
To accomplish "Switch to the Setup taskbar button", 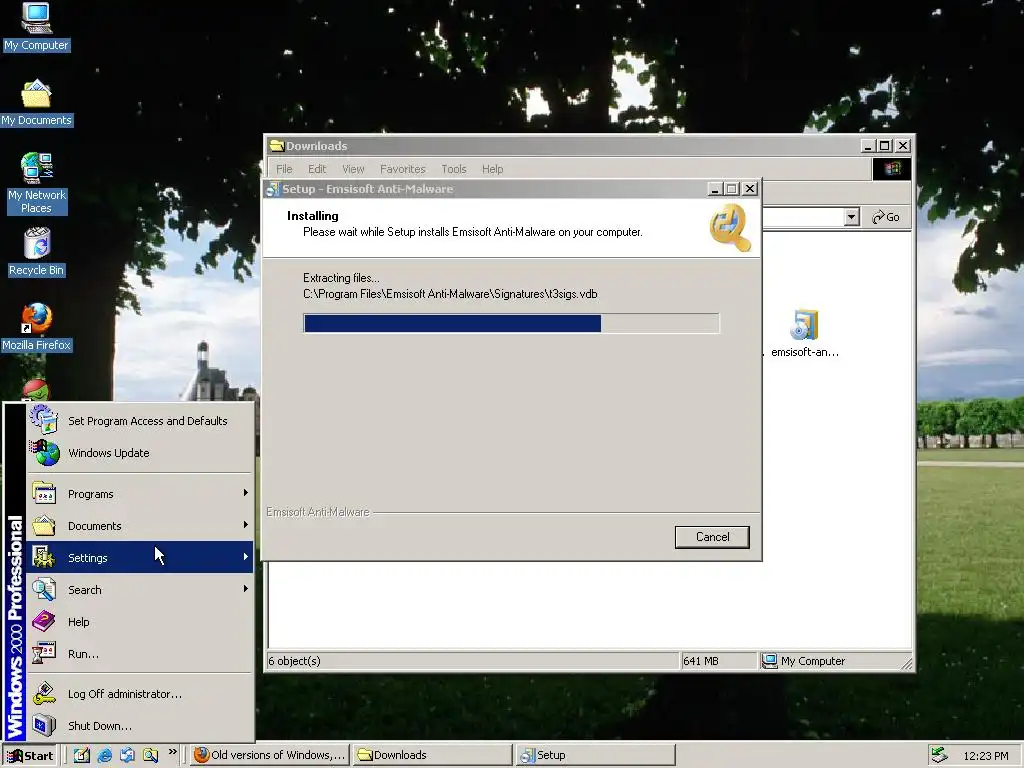I will pyautogui.click(x=594, y=755).
